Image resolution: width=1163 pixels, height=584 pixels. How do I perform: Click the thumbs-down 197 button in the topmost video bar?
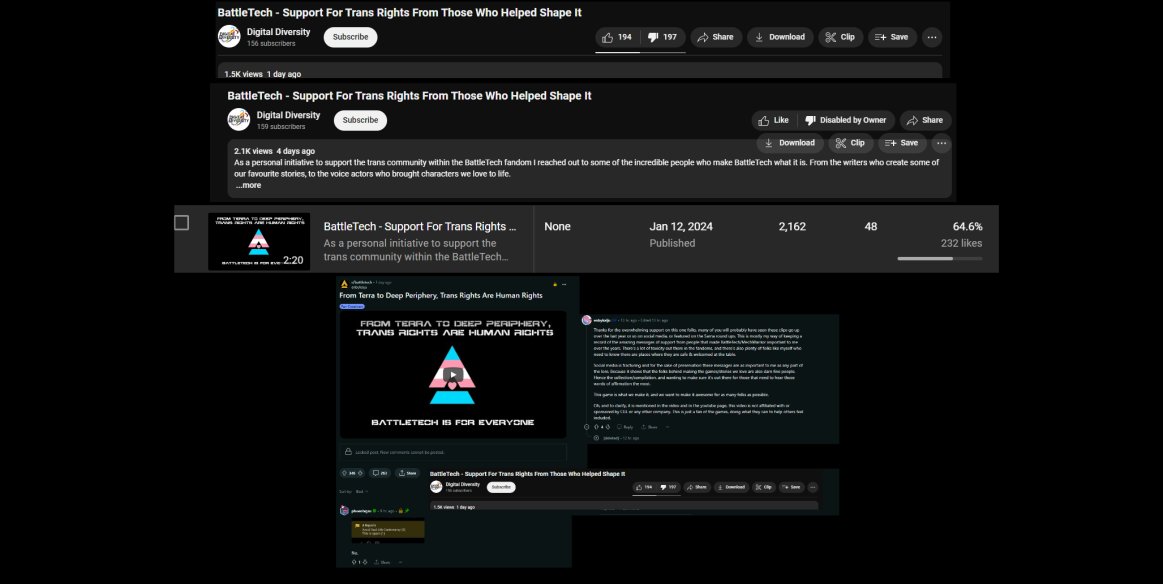pyautogui.click(x=662, y=37)
